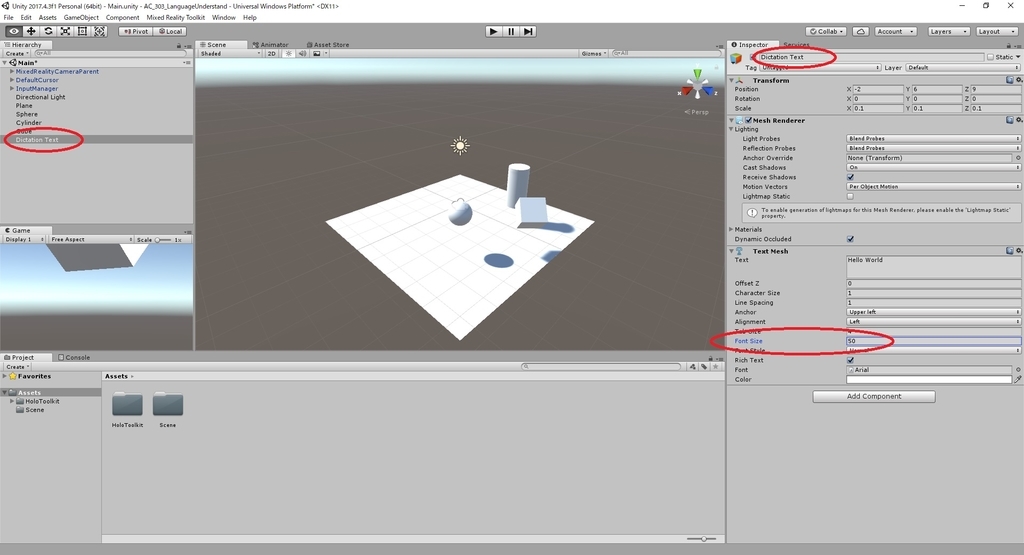Image resolution: width=1024 pixels, height=555 pixels.
Task: Toggle scene audio speaker icon
Action: pyautogui.click(x=302, y=54)
